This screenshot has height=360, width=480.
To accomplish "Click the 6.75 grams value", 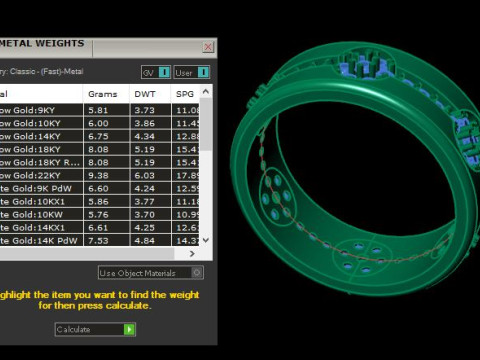I will [x=98, y=136].
